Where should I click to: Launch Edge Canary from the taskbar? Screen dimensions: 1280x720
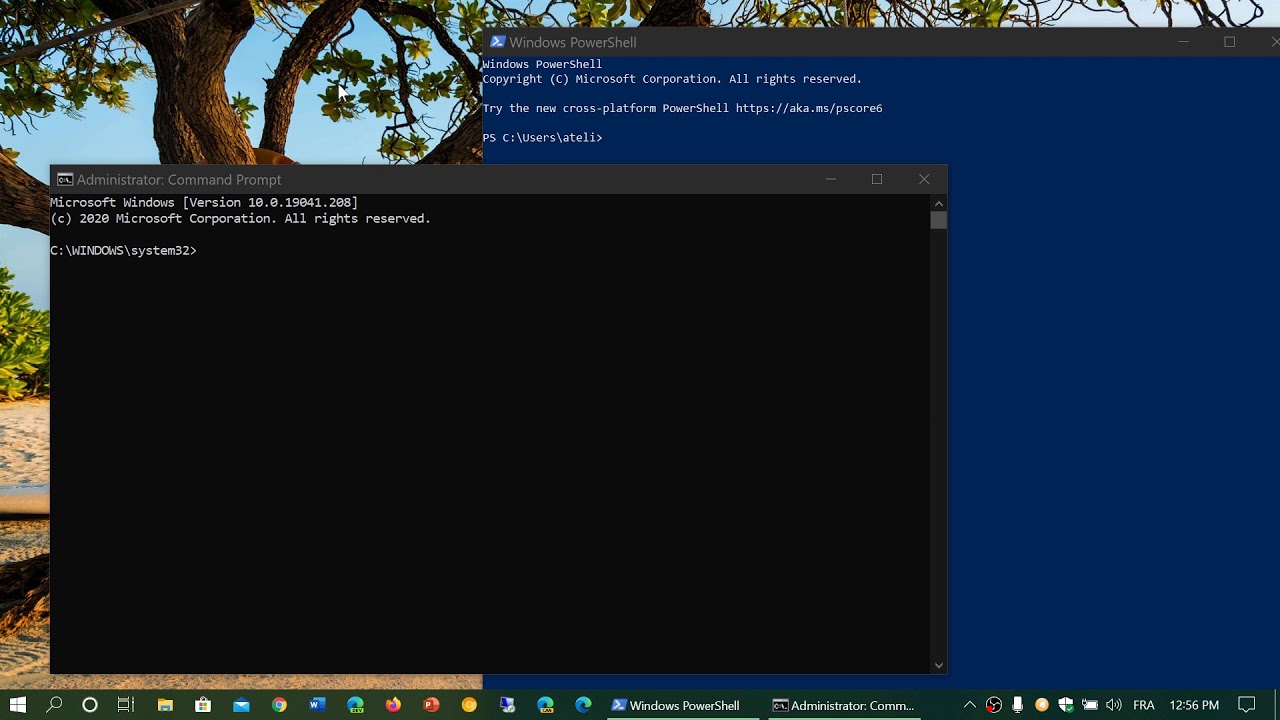pyautogui.click(x=545, y=705)
